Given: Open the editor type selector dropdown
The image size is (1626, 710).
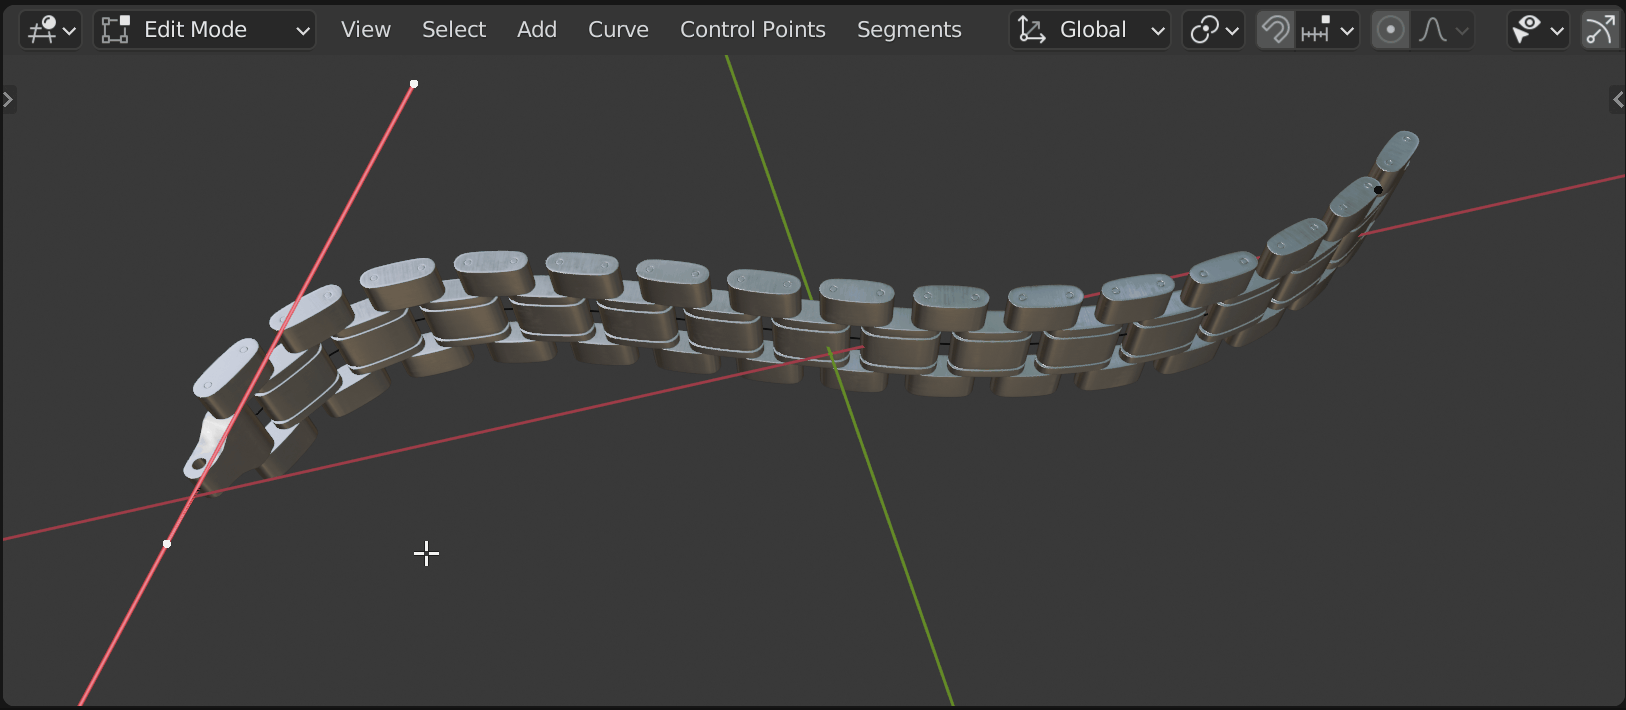Looking at the screenshot, I should (x=50, y=30).
